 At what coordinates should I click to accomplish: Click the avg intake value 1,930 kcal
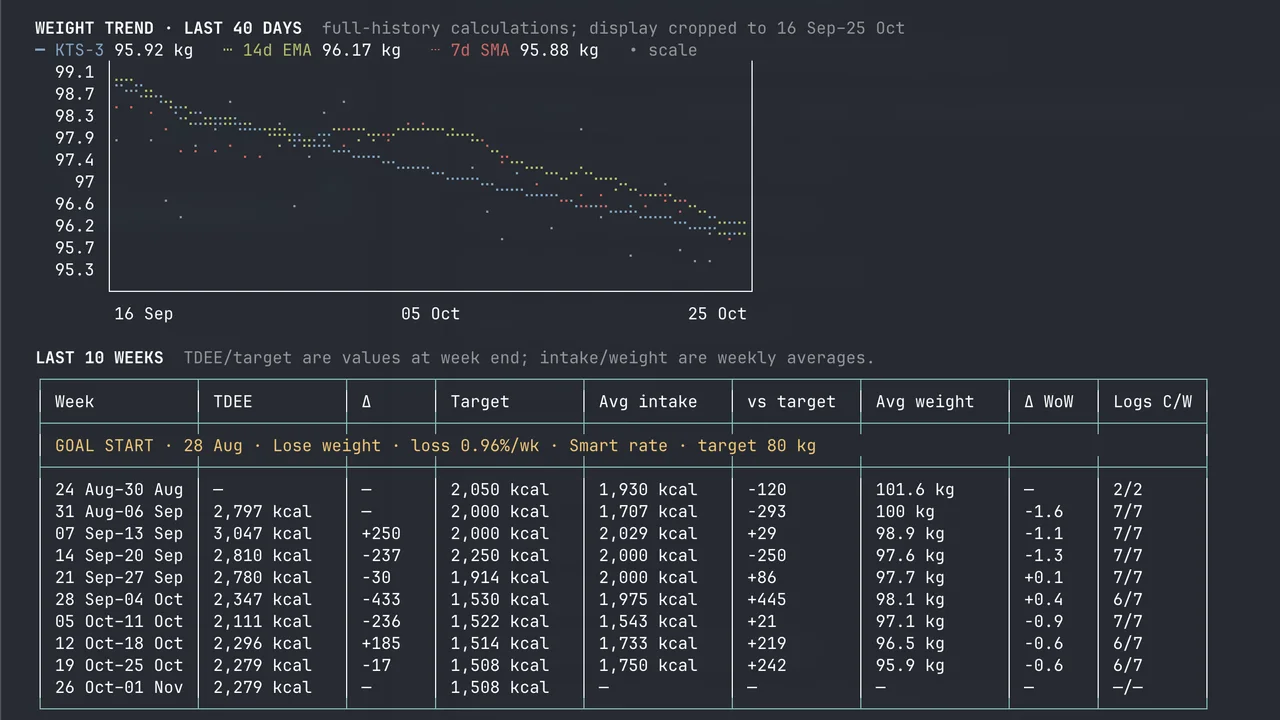(x=648, y=490)
